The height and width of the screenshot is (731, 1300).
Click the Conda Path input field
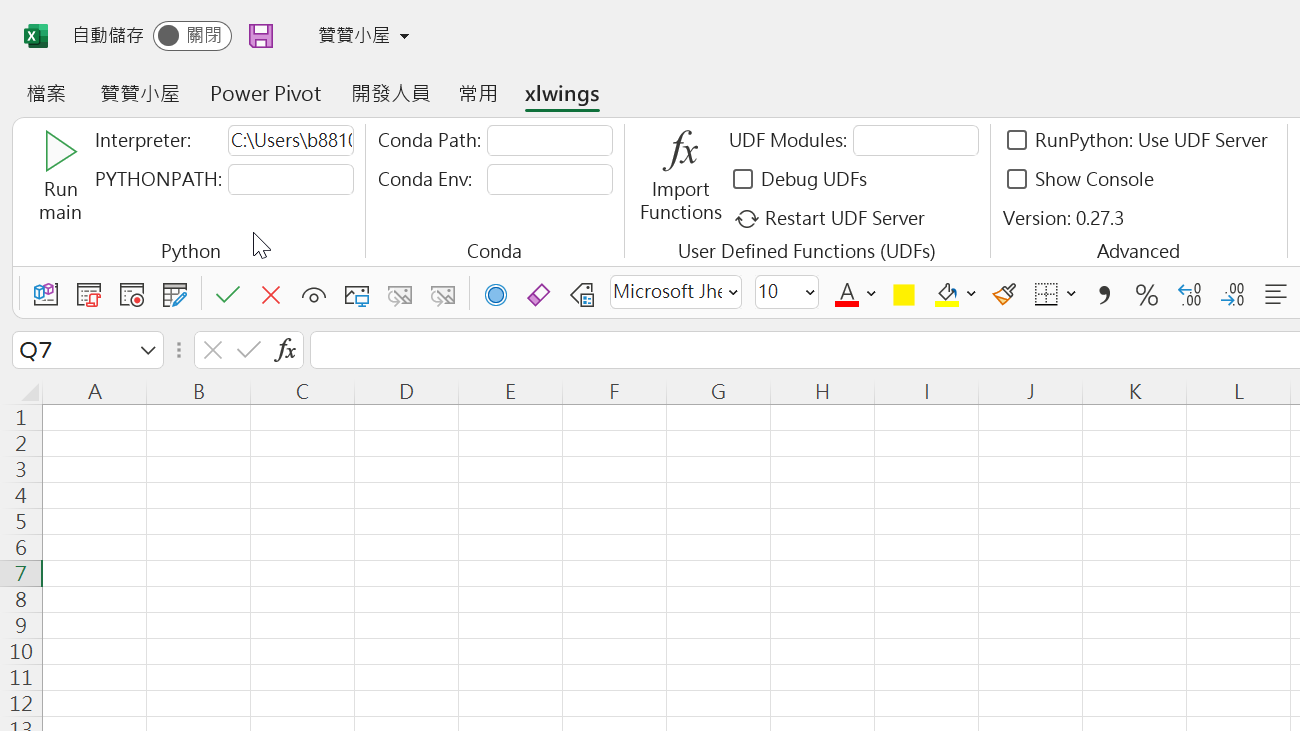(550, 141)
